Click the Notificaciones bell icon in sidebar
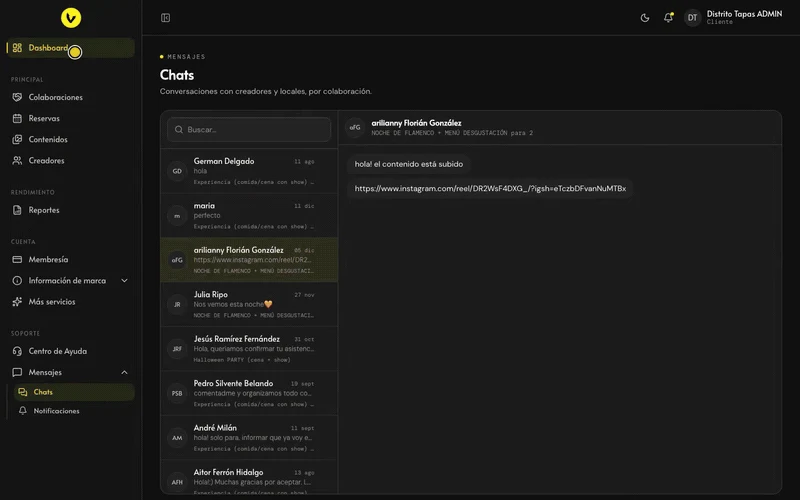The width and height of the screenshot is (800, 500). coord(22,411)
